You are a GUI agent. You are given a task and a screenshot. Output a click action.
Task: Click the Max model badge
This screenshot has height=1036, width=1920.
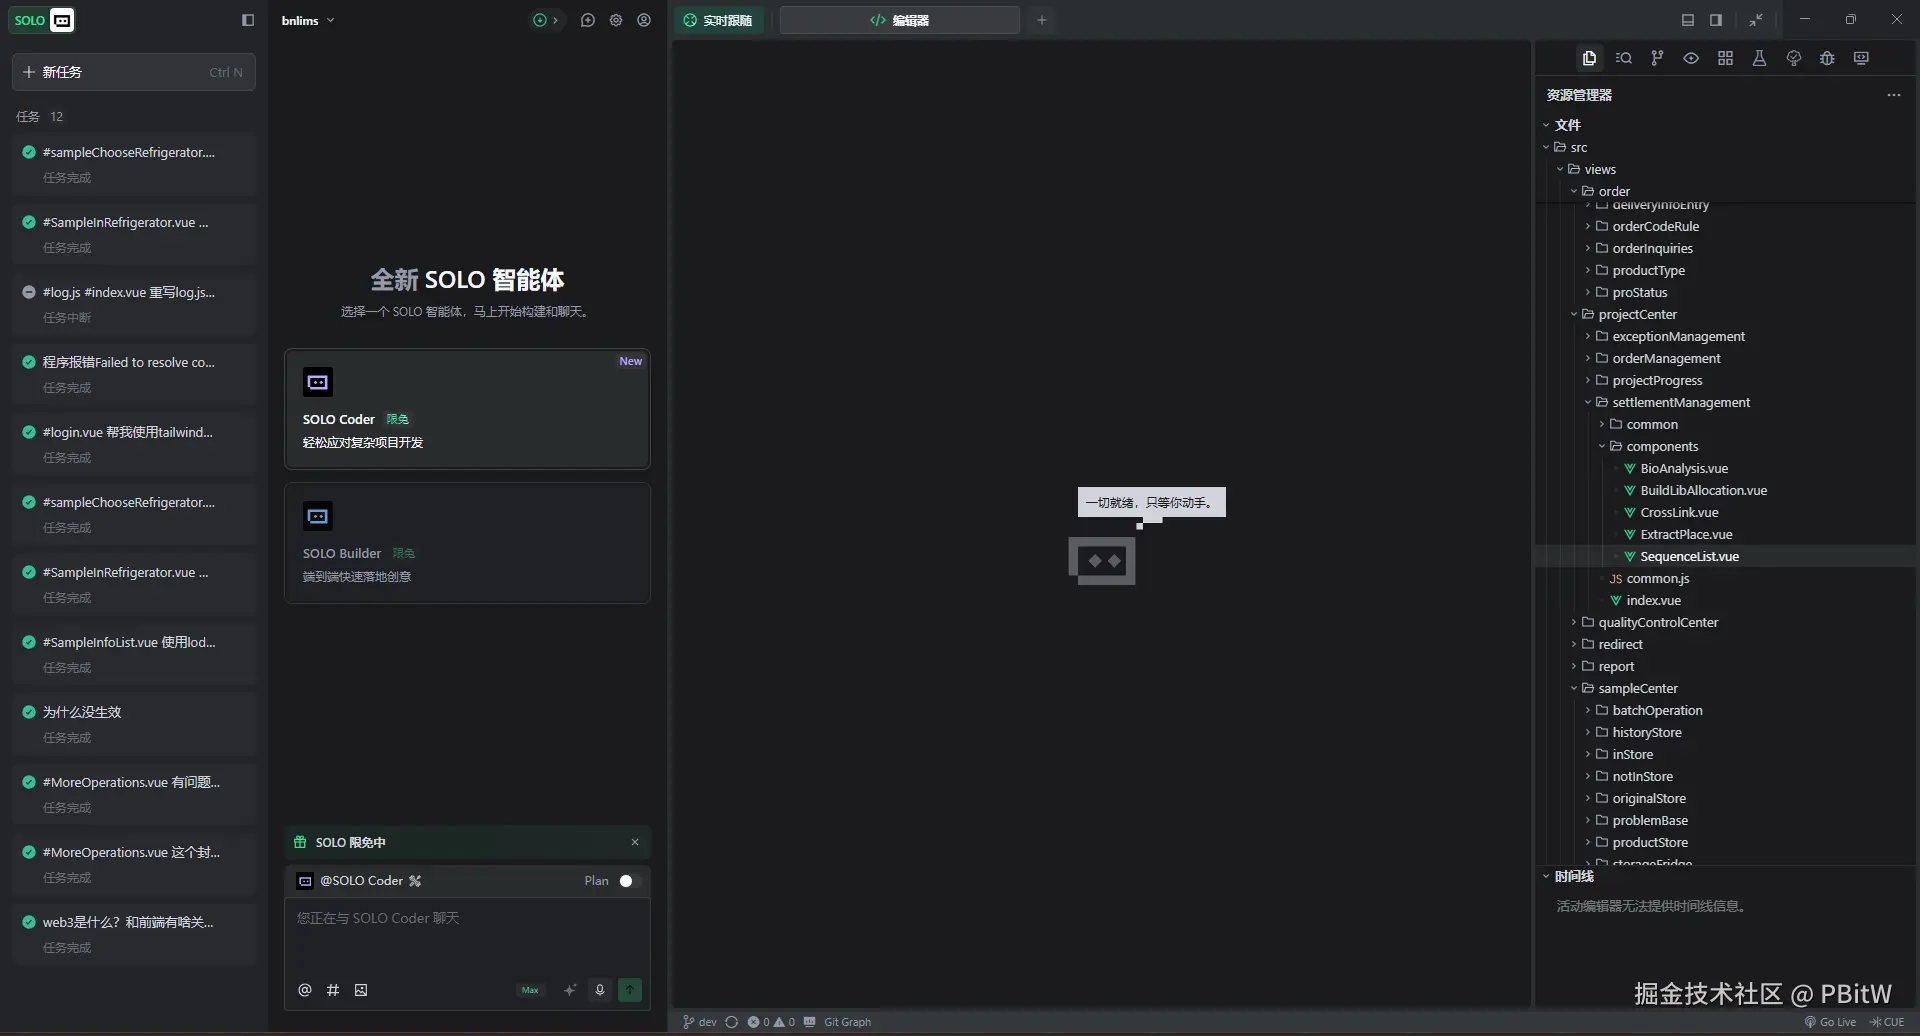pos(530,990)
